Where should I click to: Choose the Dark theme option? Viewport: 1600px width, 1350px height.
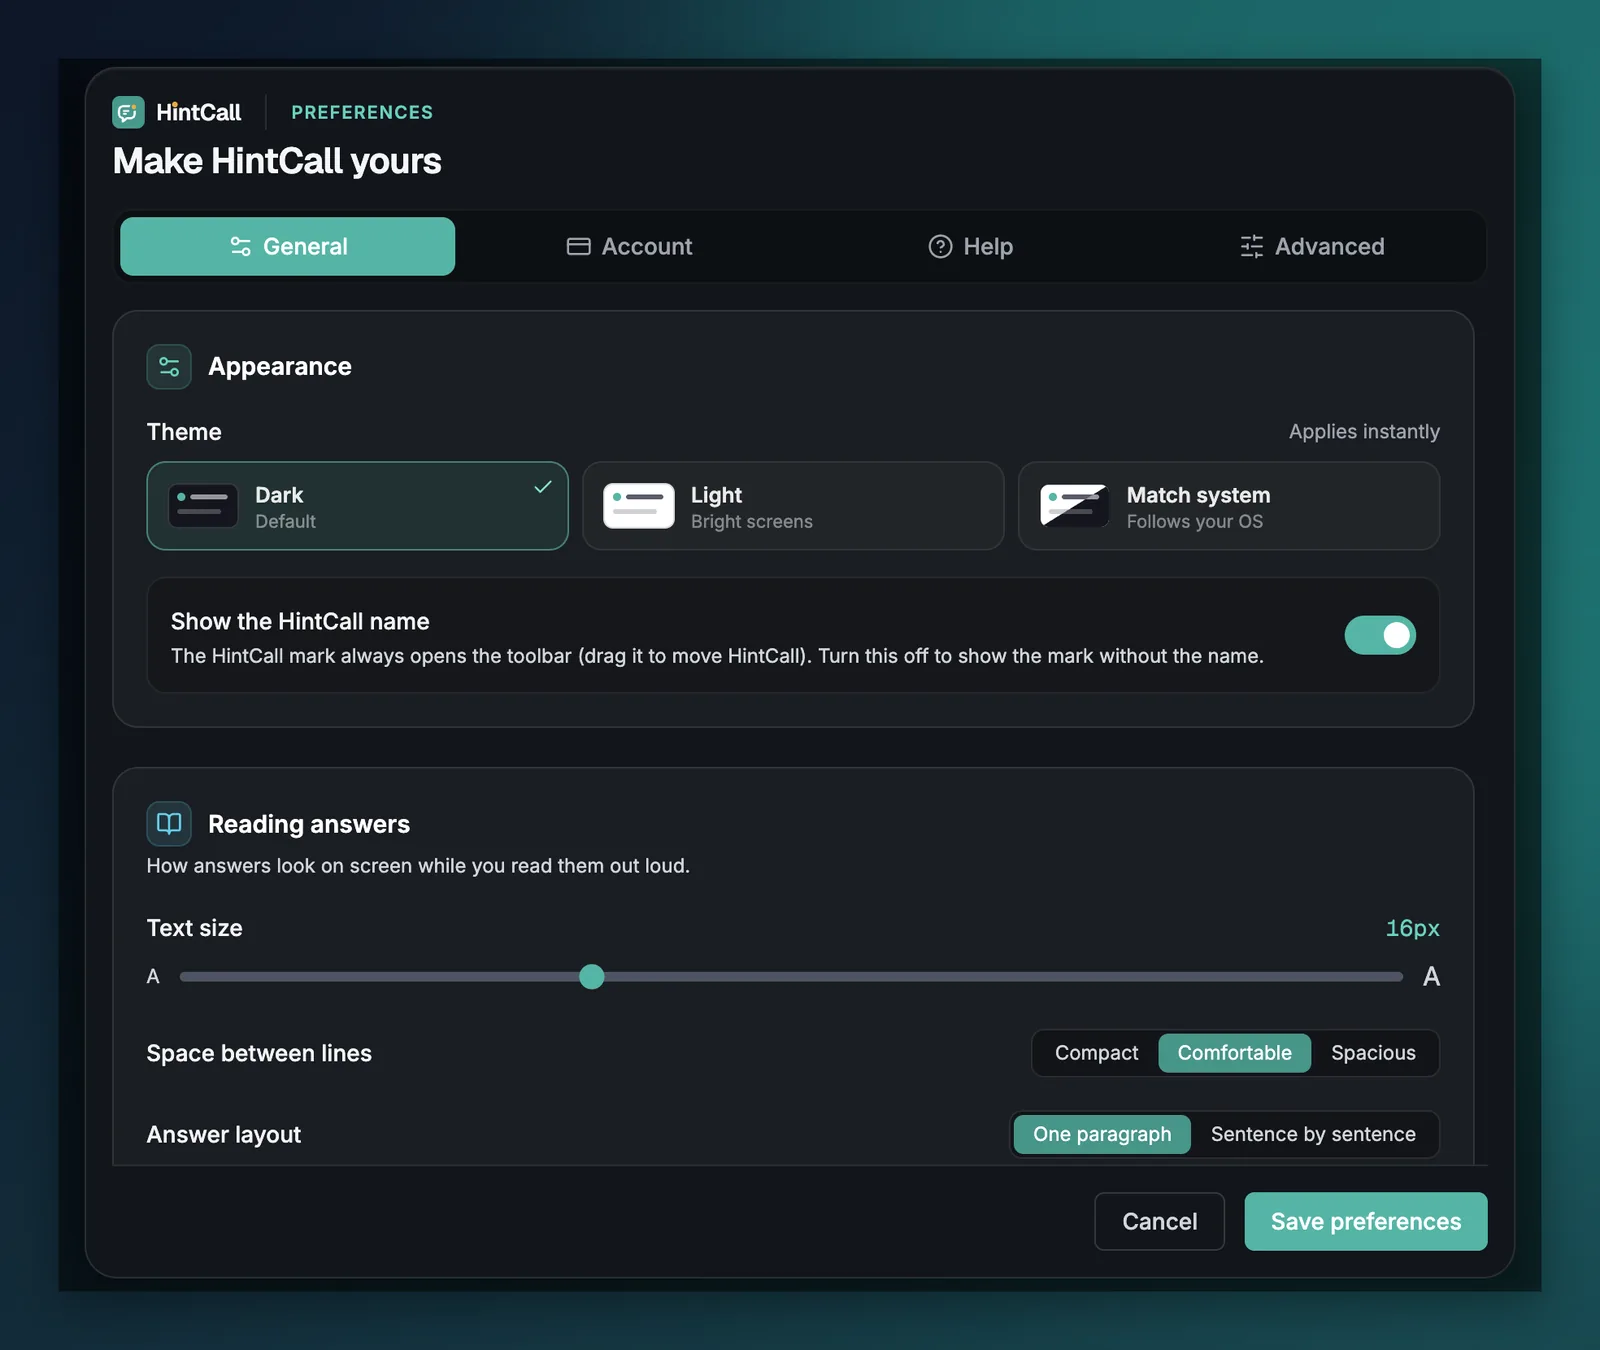[x=358, y=506]
